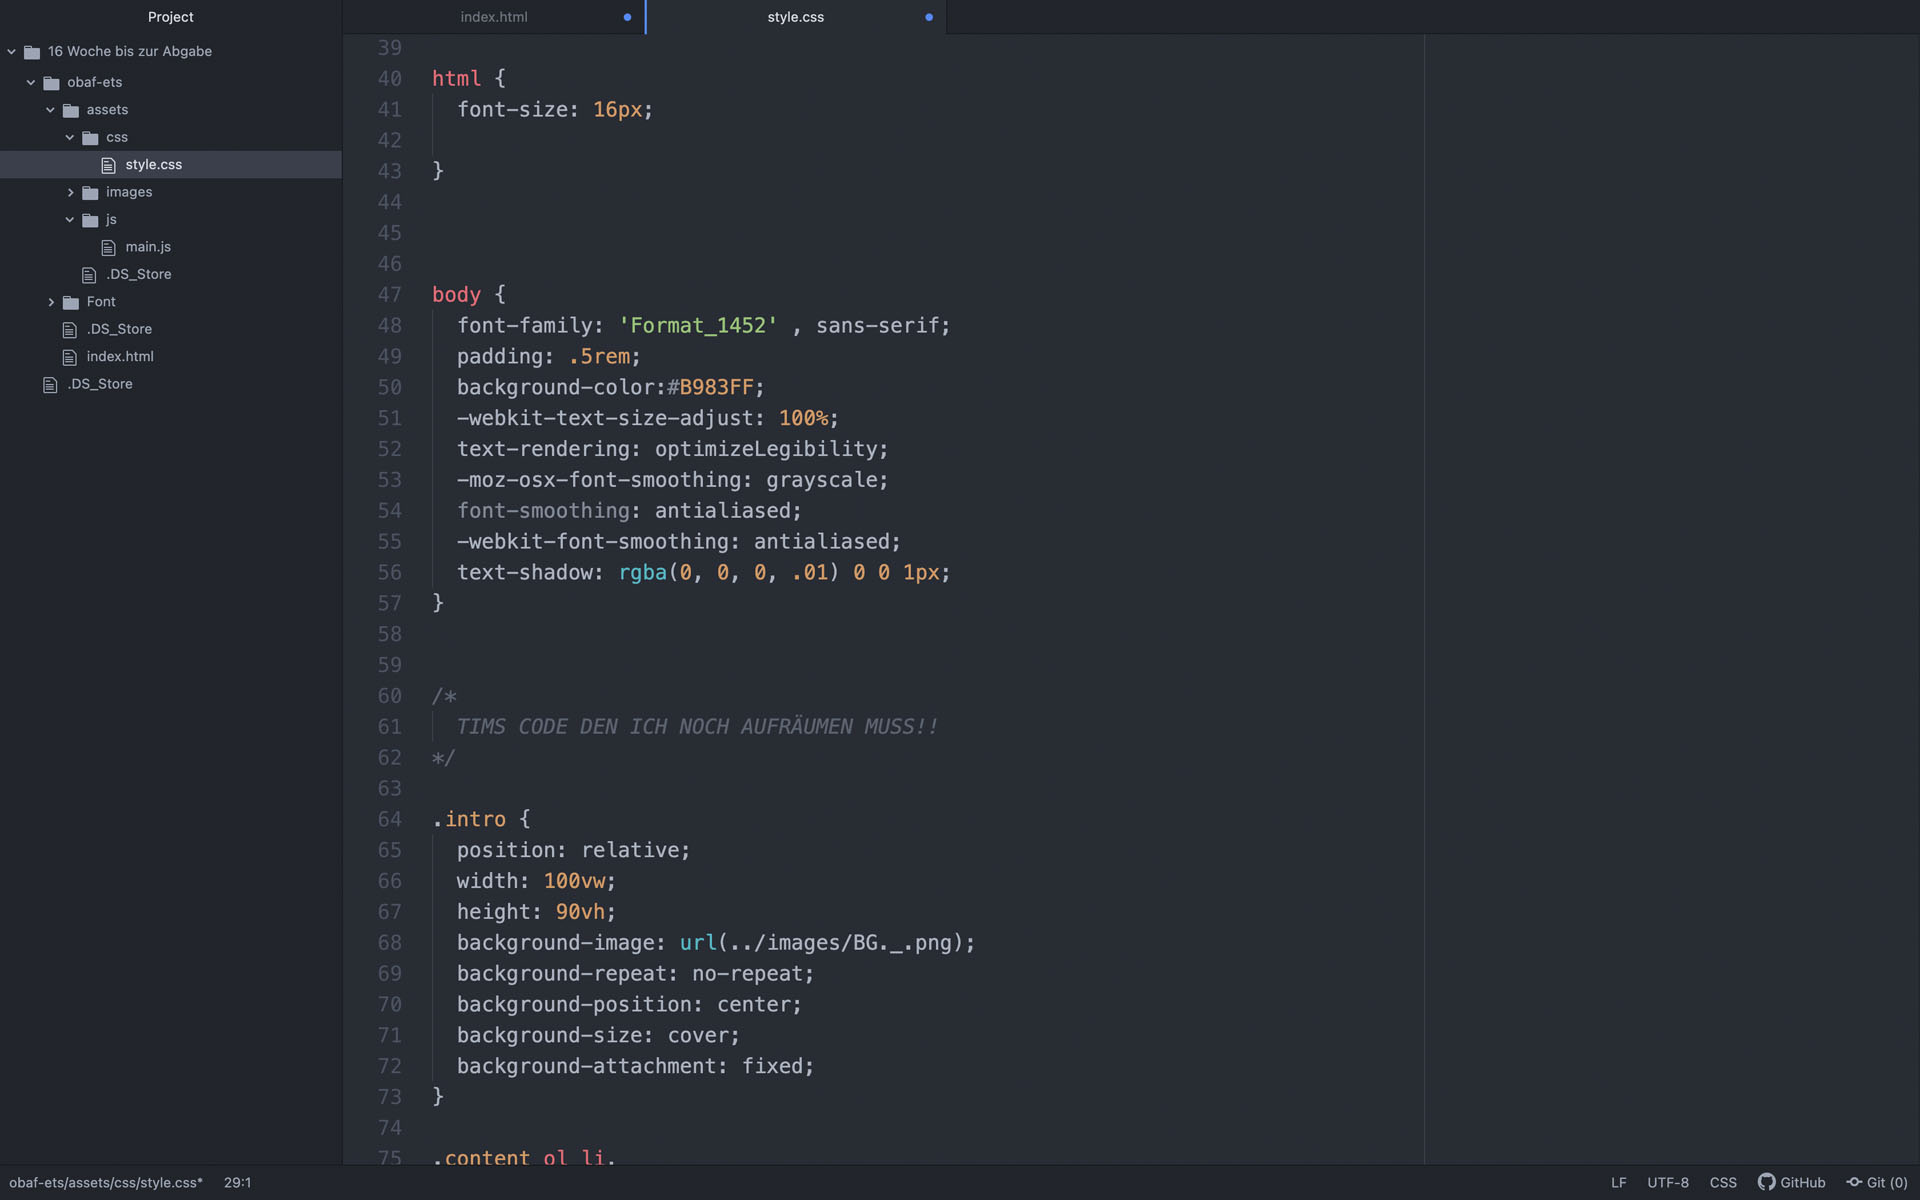Image resolution: width=1920 pixels, height=1200 pixels.
Task: Click the Project panel header
Action: [x=171, y=17]
